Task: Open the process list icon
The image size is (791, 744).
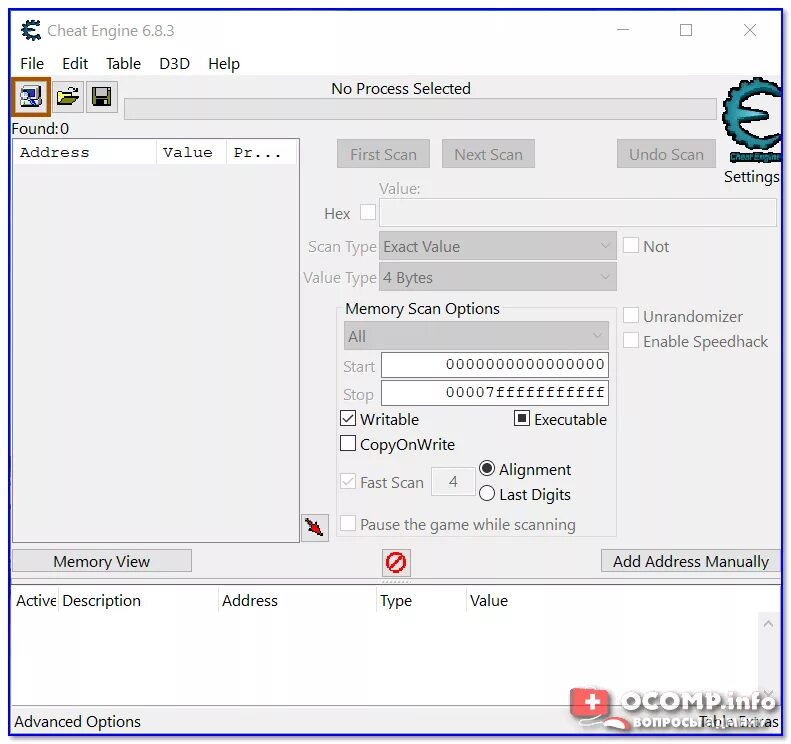Action: pos(31,96)
